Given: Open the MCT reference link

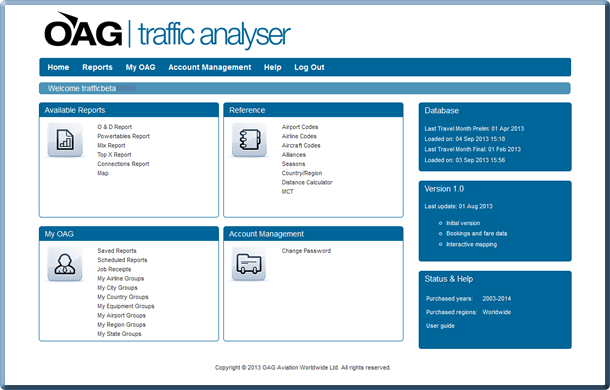Looking at the screenshot, I should (287, 191).
